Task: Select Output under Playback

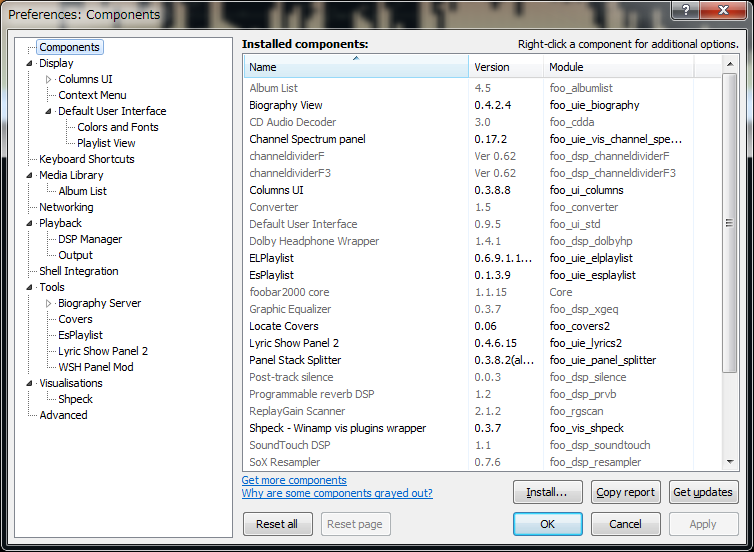Action: (x=75, y=255)
